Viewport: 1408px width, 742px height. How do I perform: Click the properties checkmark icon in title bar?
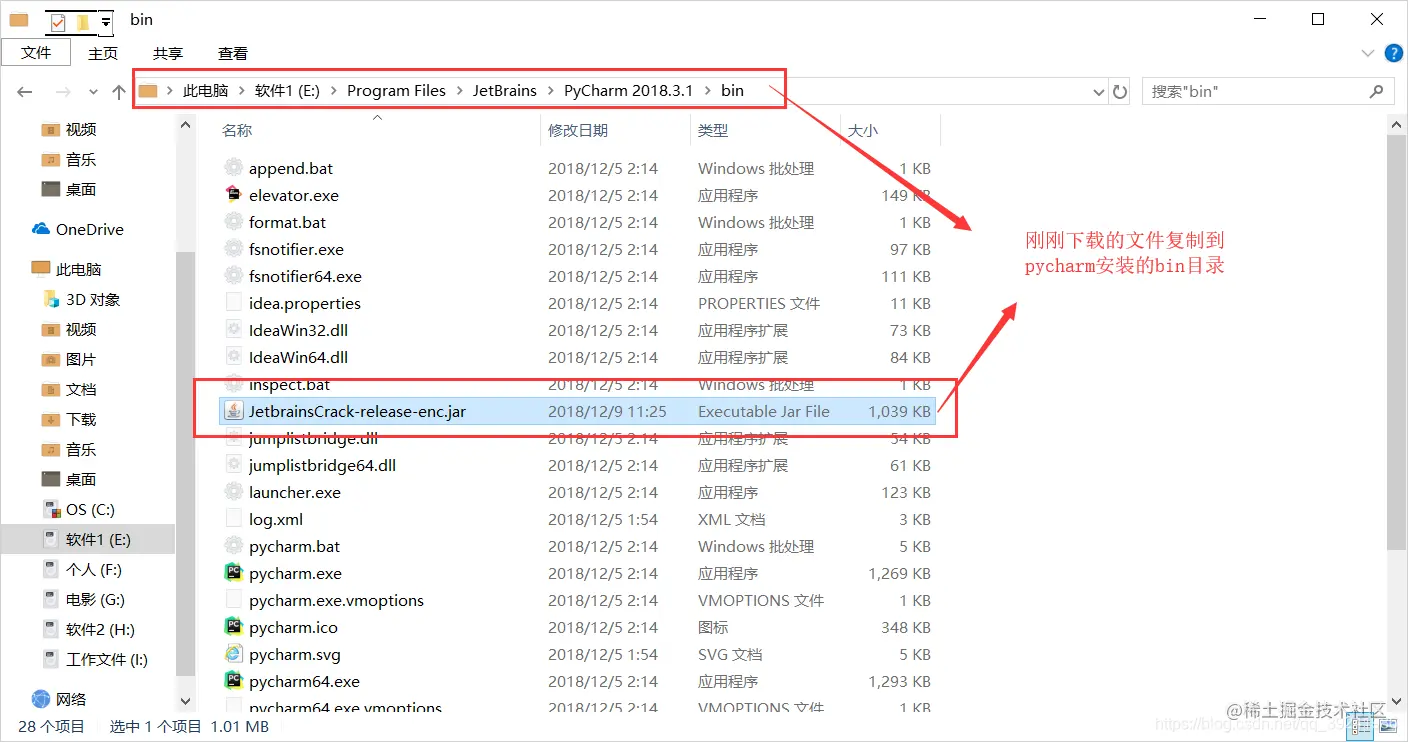click(58, 21)
